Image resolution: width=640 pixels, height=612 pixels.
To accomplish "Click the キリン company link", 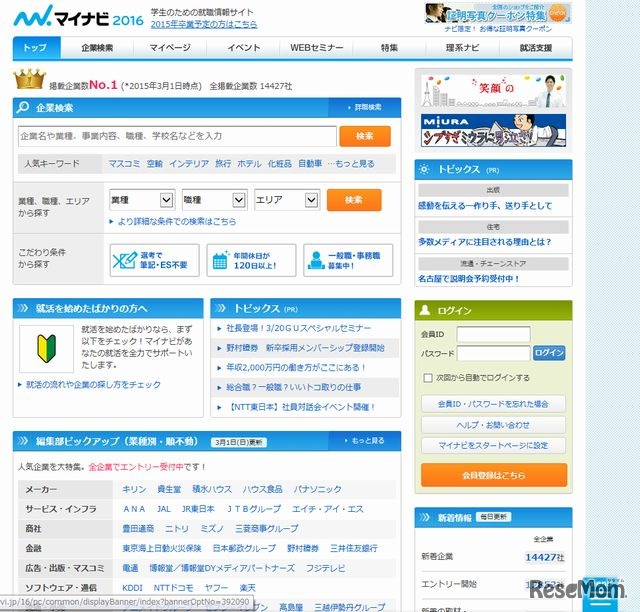I will tap(134, 489).
